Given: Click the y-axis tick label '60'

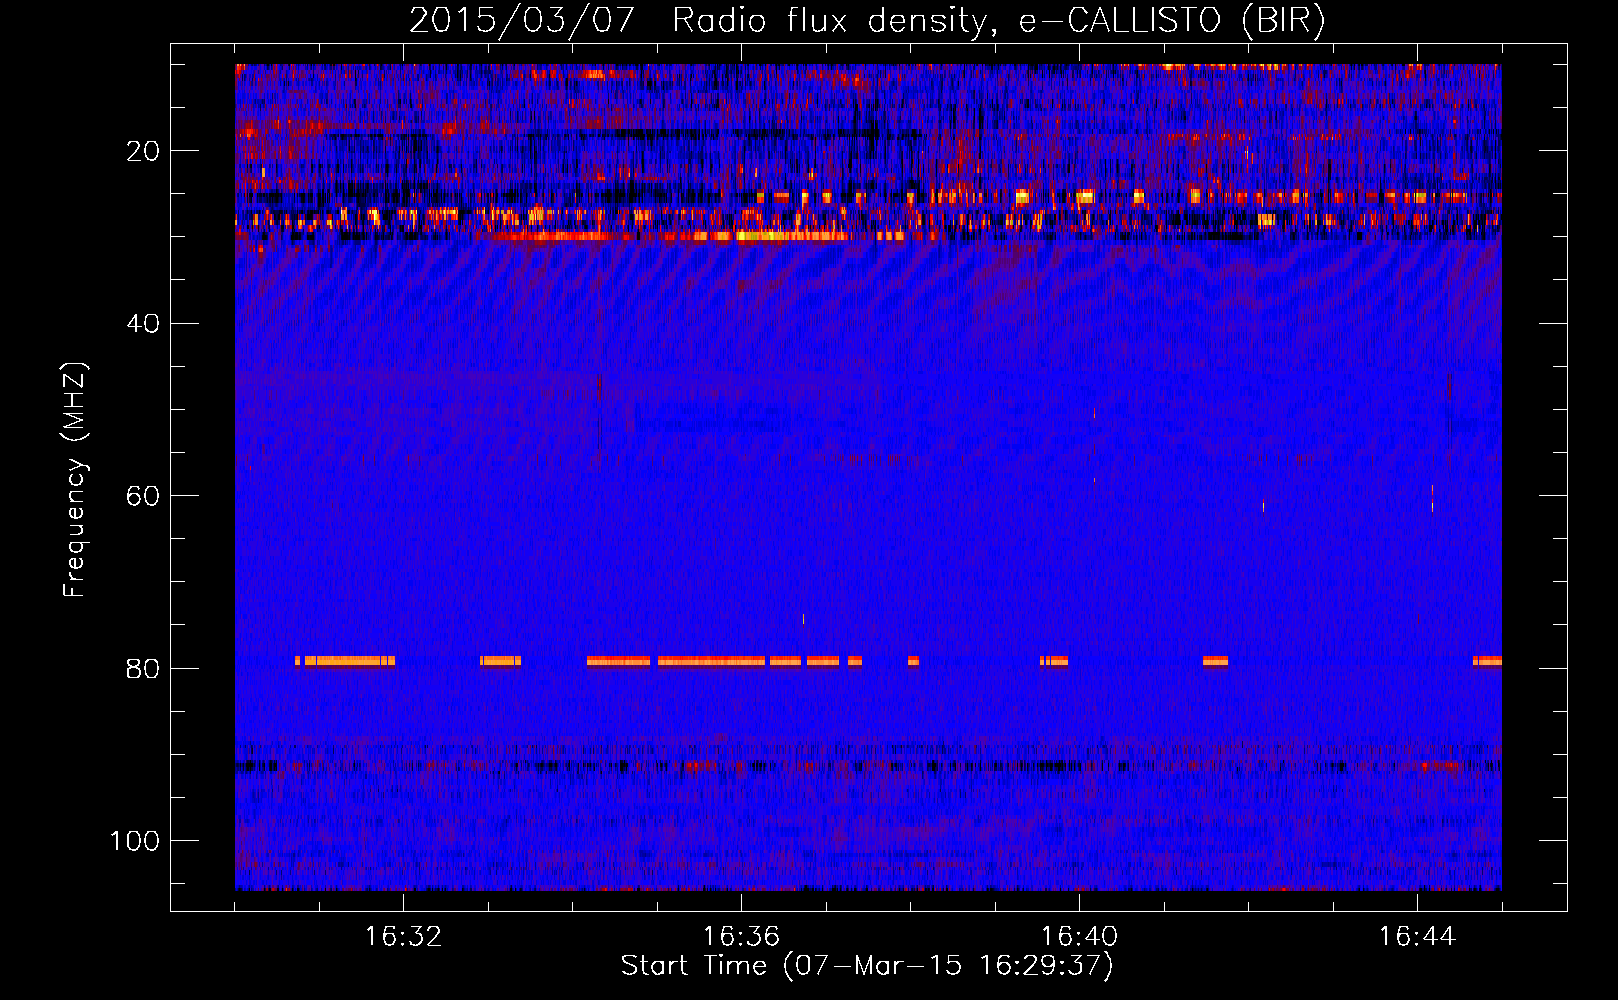Looking at the screenshot, I should [143, 496].
